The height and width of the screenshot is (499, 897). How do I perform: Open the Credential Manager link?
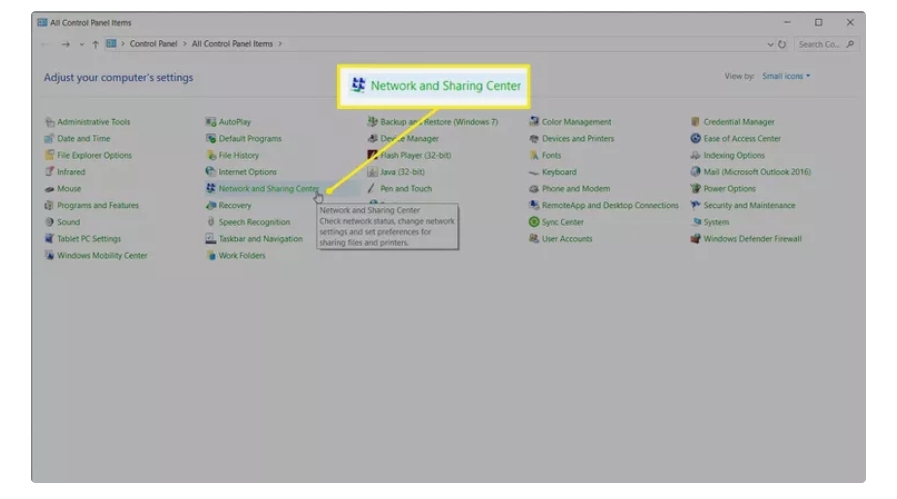(739, 122)
